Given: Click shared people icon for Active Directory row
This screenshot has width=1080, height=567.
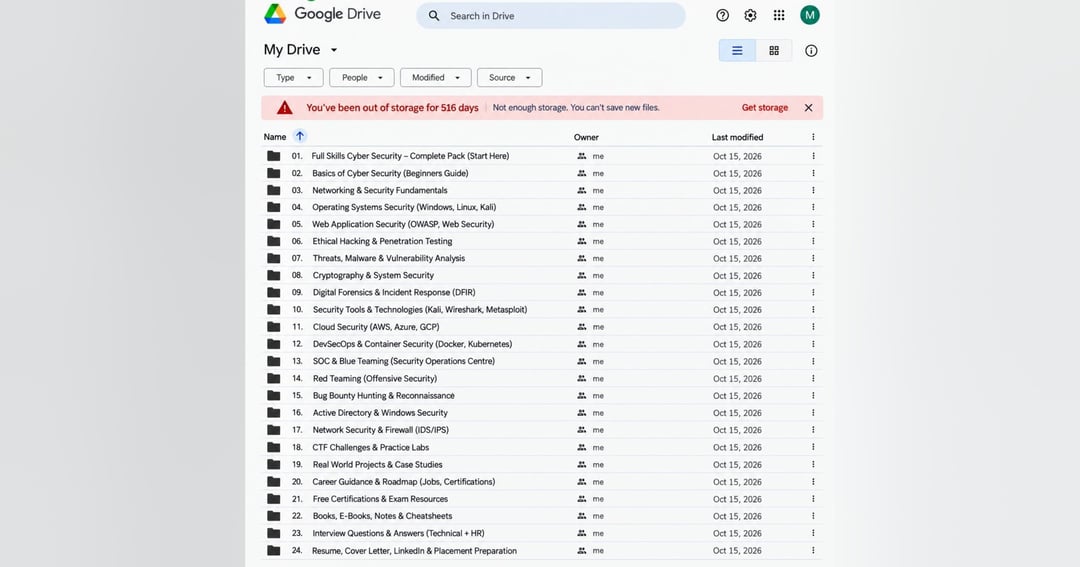Looking at the screenshot, I should point(582,413).
